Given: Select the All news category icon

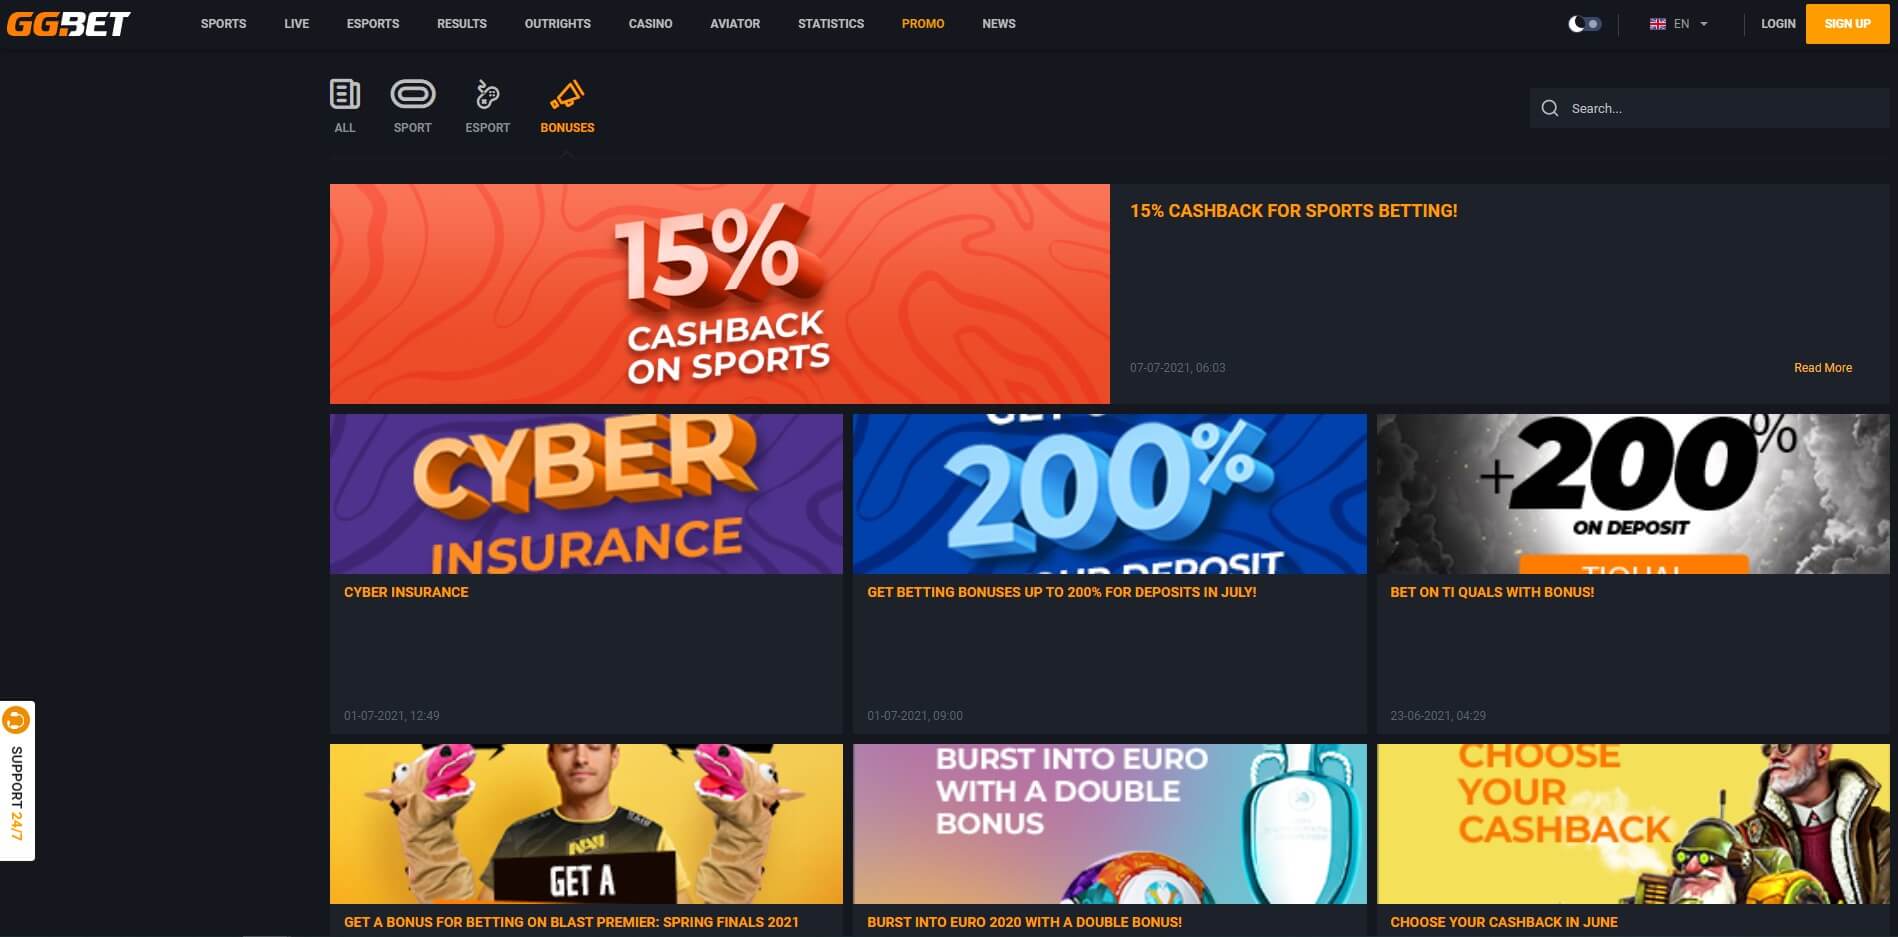Looking at the screenshot, I should point(345,94).
